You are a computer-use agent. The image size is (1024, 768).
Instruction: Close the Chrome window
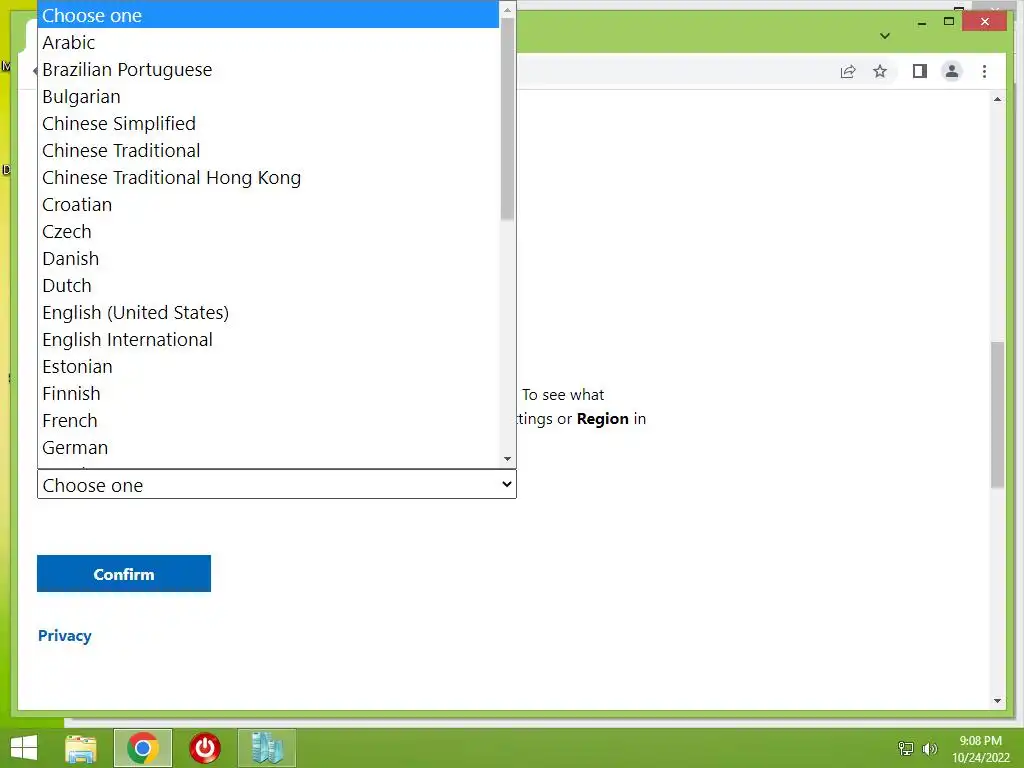985,22
